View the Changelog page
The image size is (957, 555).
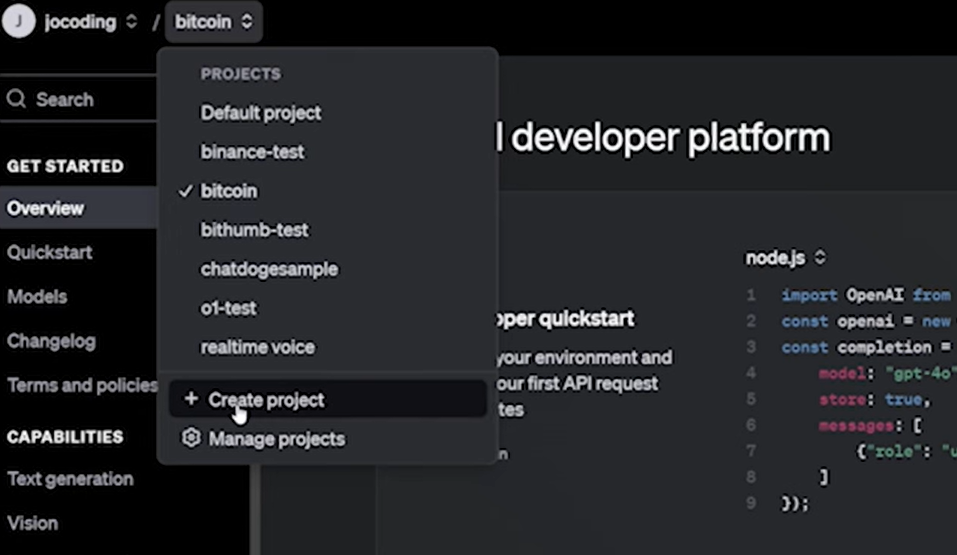(x=51, y=341)
